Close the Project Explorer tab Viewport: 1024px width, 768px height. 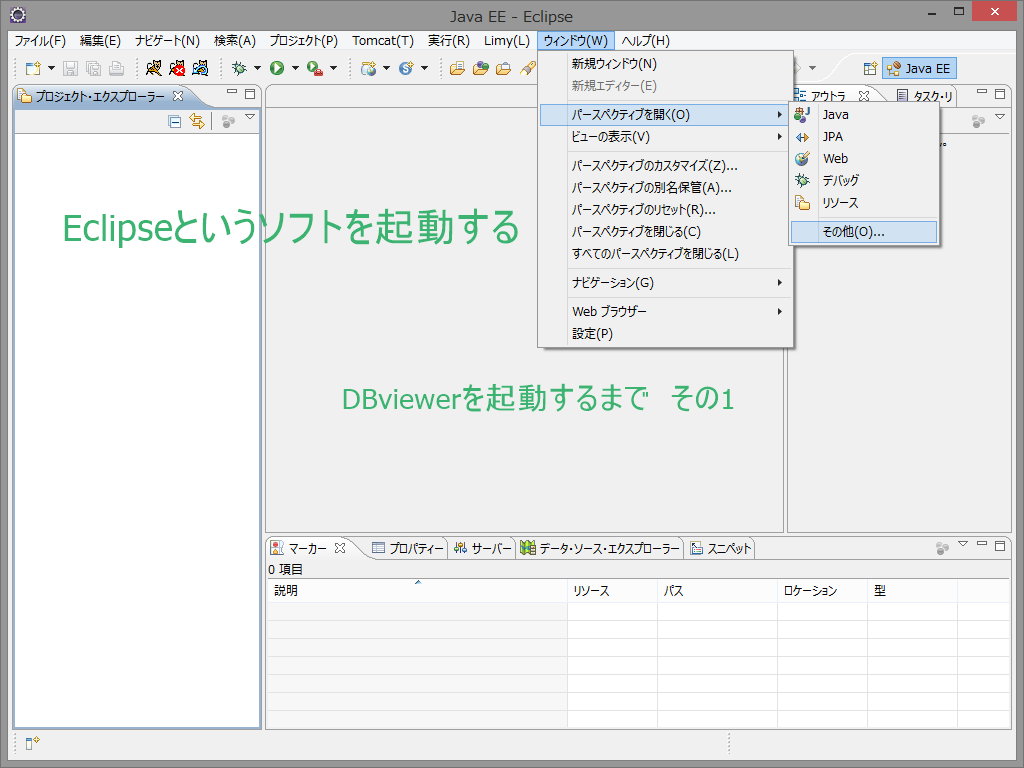(x=178, y=96)
